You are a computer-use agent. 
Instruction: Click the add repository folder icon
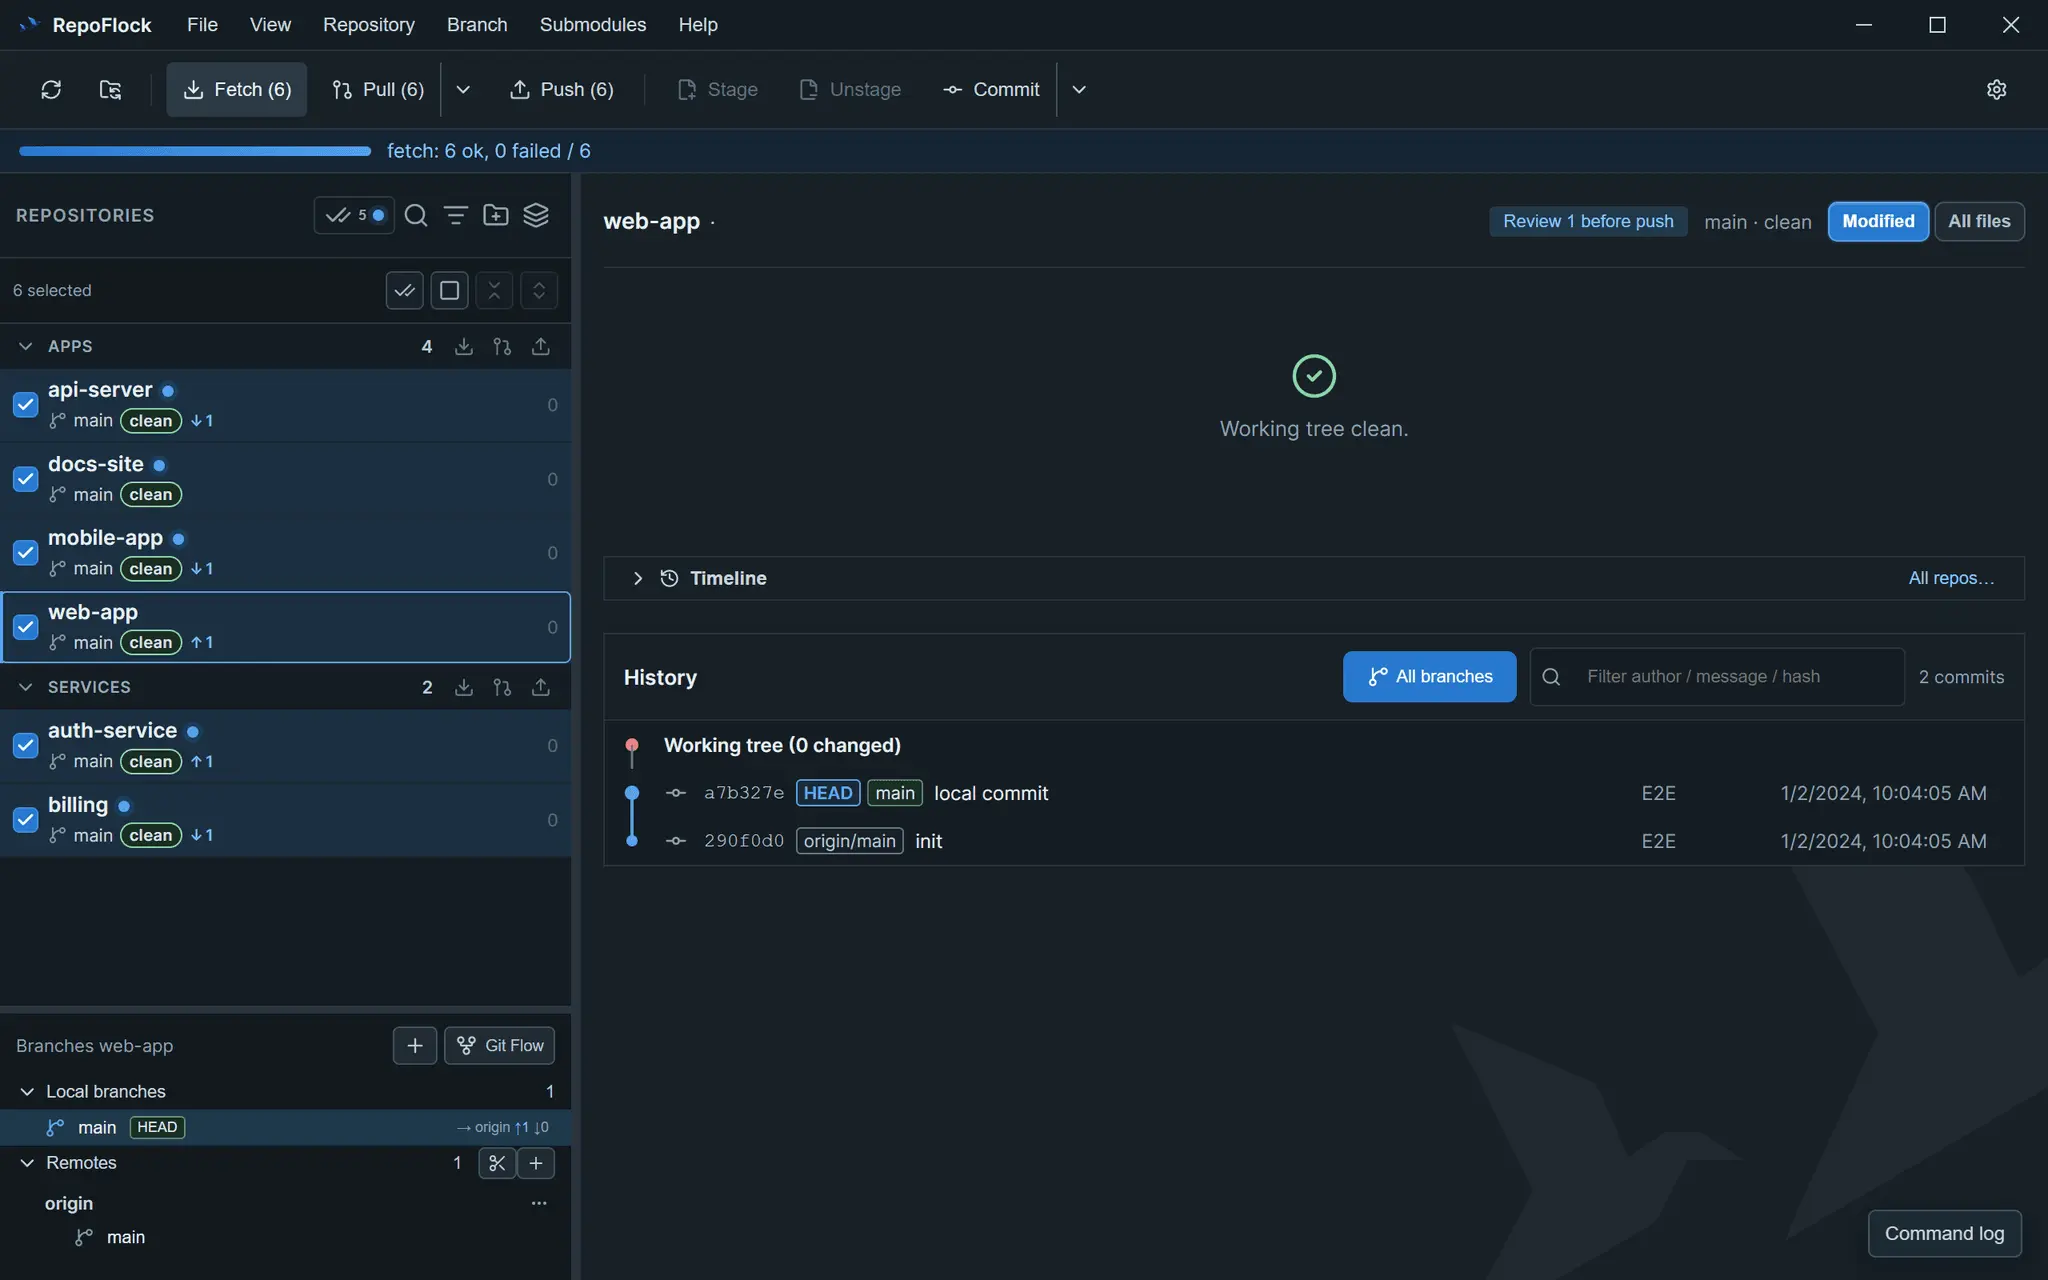[496, 216]
